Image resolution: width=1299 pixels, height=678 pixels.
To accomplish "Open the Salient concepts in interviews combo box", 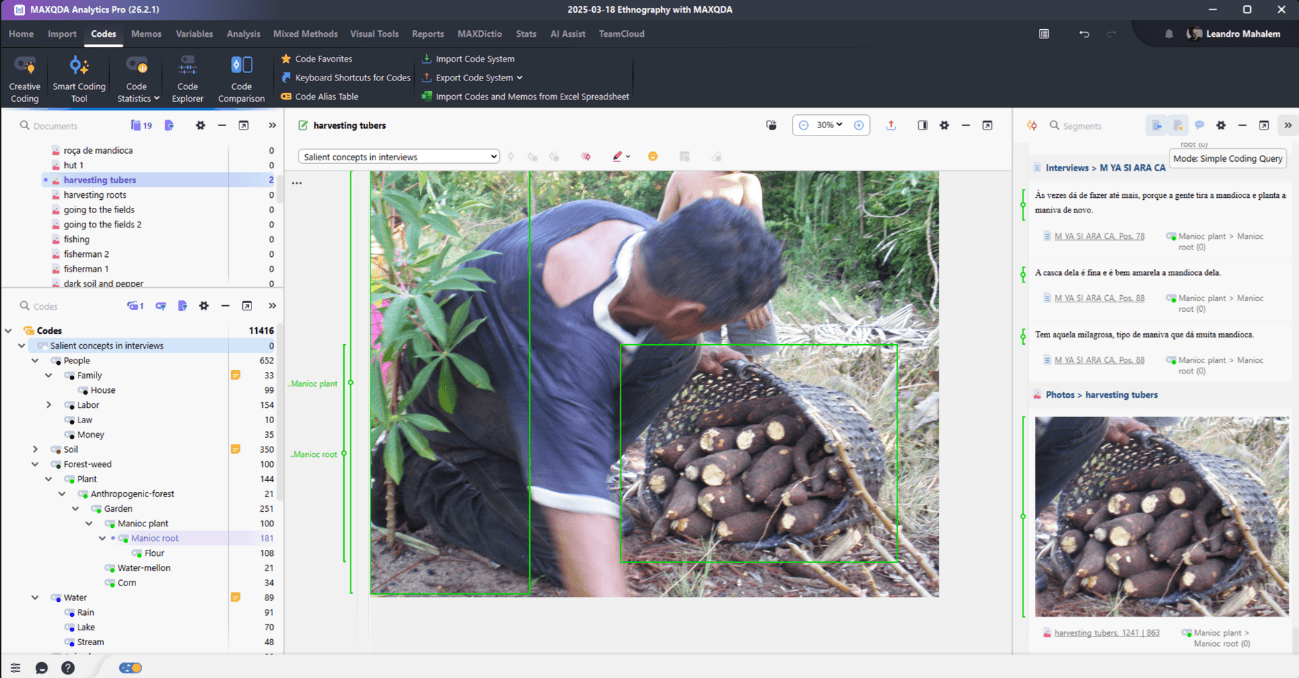I will [x=399, y=157].
